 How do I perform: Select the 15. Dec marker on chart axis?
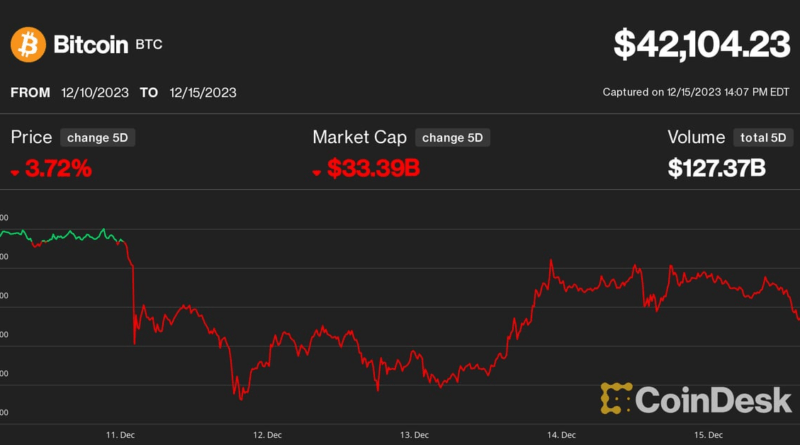click(x=708, y=435)
